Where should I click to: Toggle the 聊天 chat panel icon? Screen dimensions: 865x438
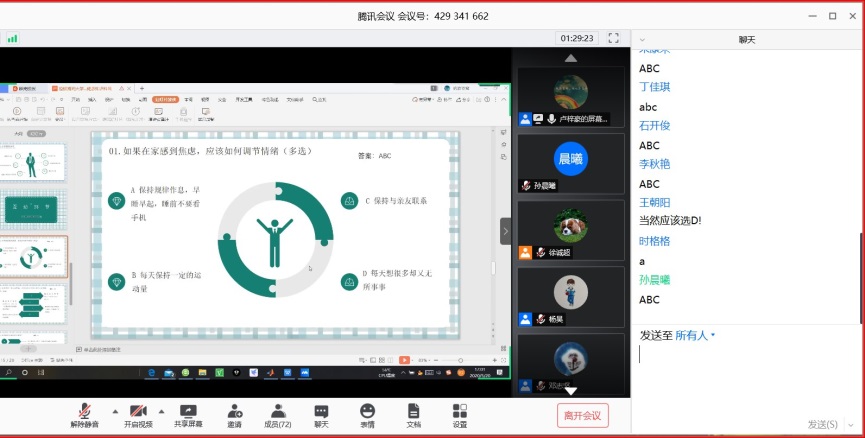321,414
